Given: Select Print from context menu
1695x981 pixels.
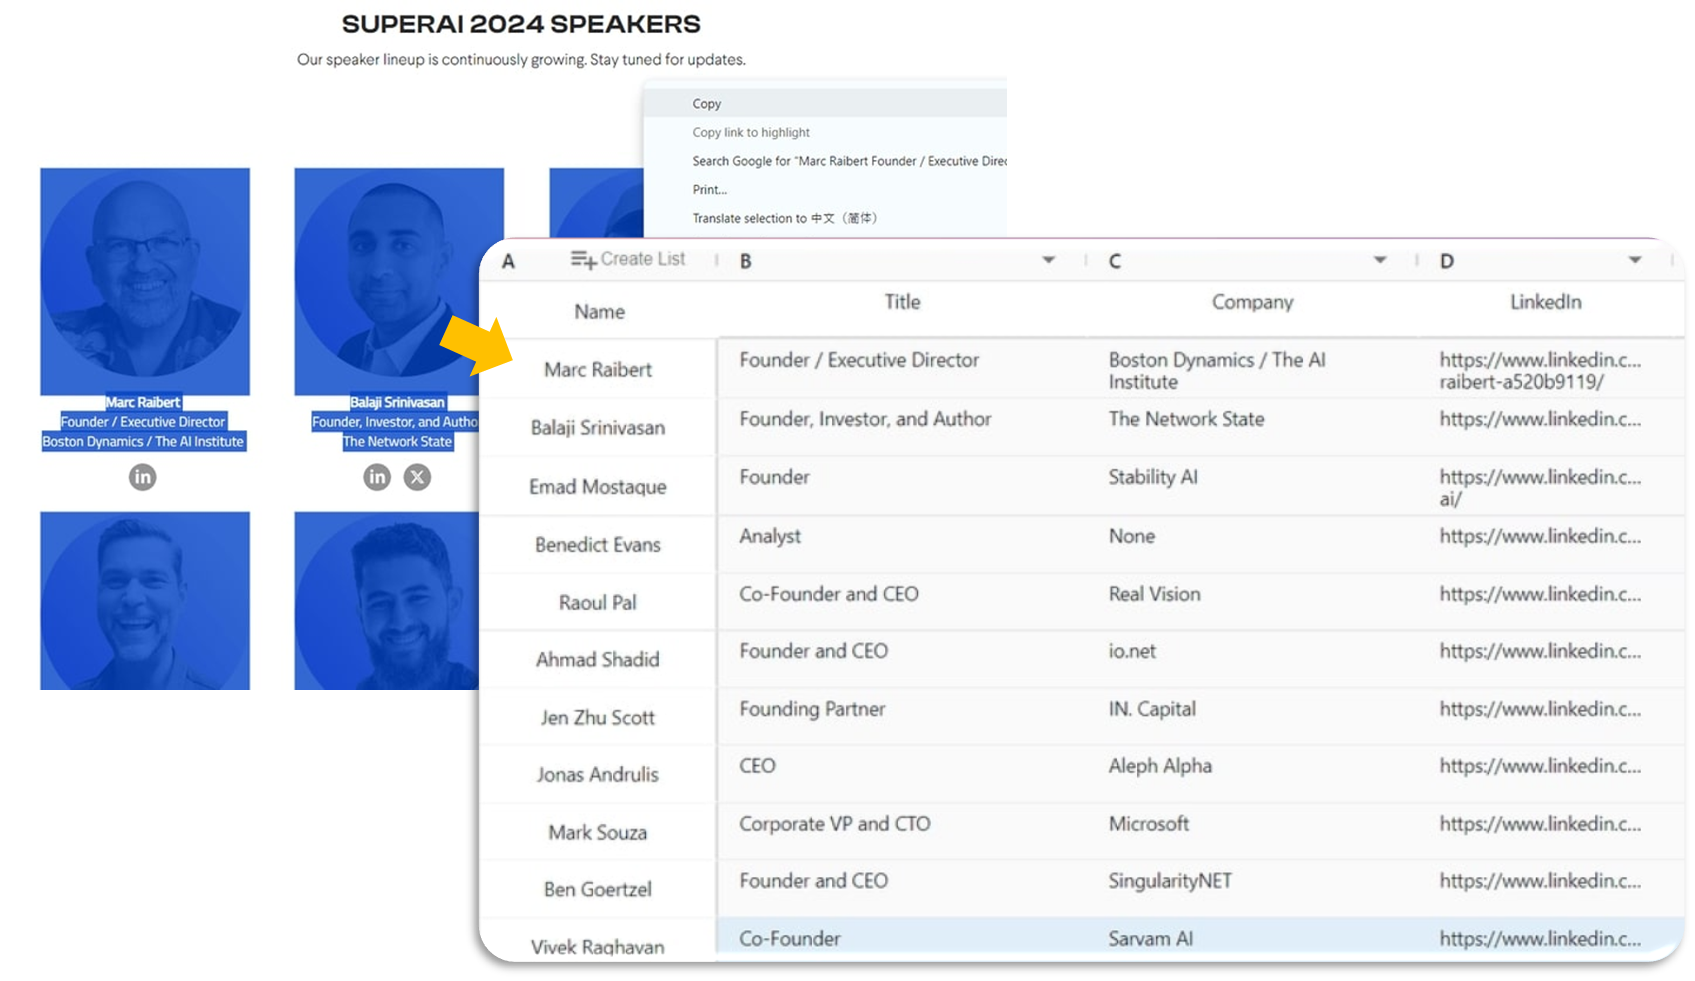Looking at the screenshot, I should [710, 190].
